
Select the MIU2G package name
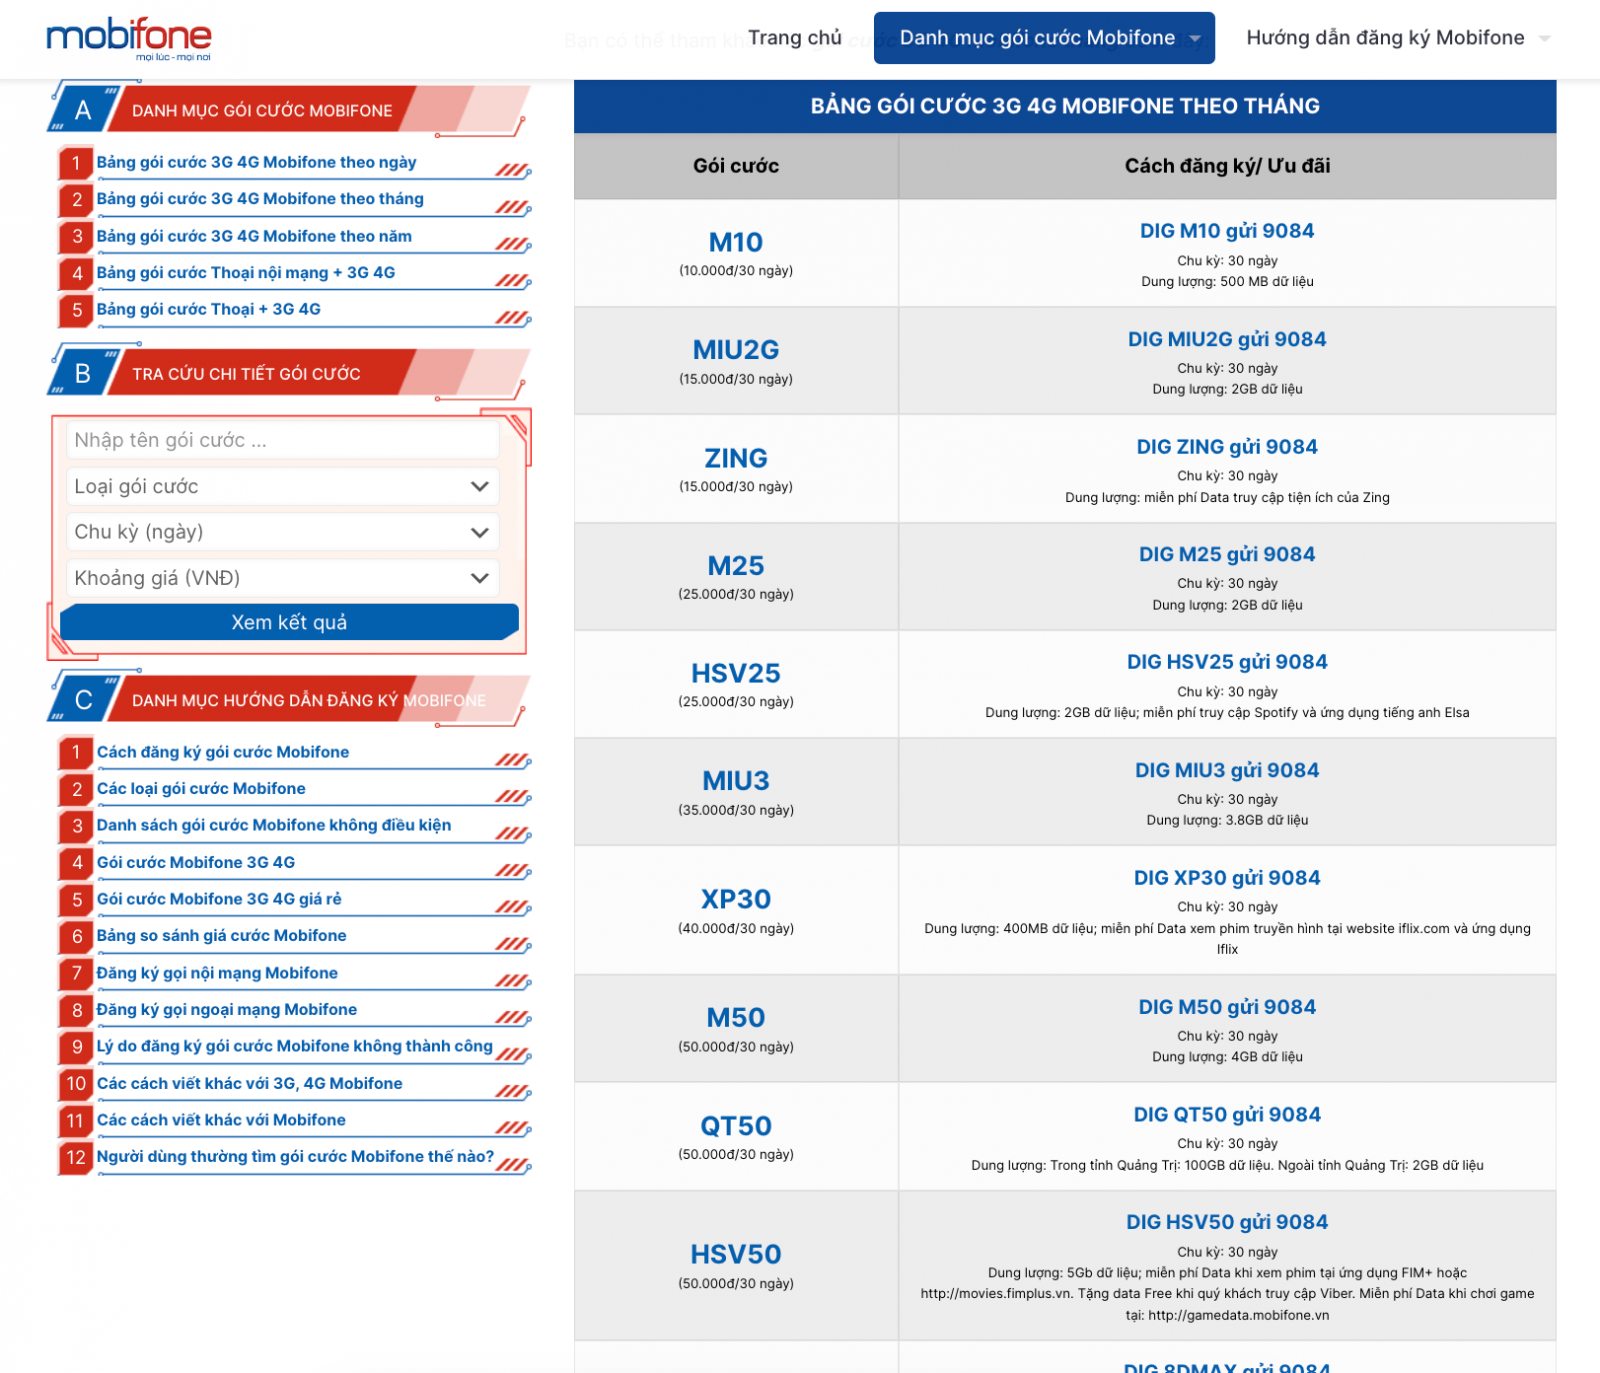pyautogui.click(x=736, y=350)
